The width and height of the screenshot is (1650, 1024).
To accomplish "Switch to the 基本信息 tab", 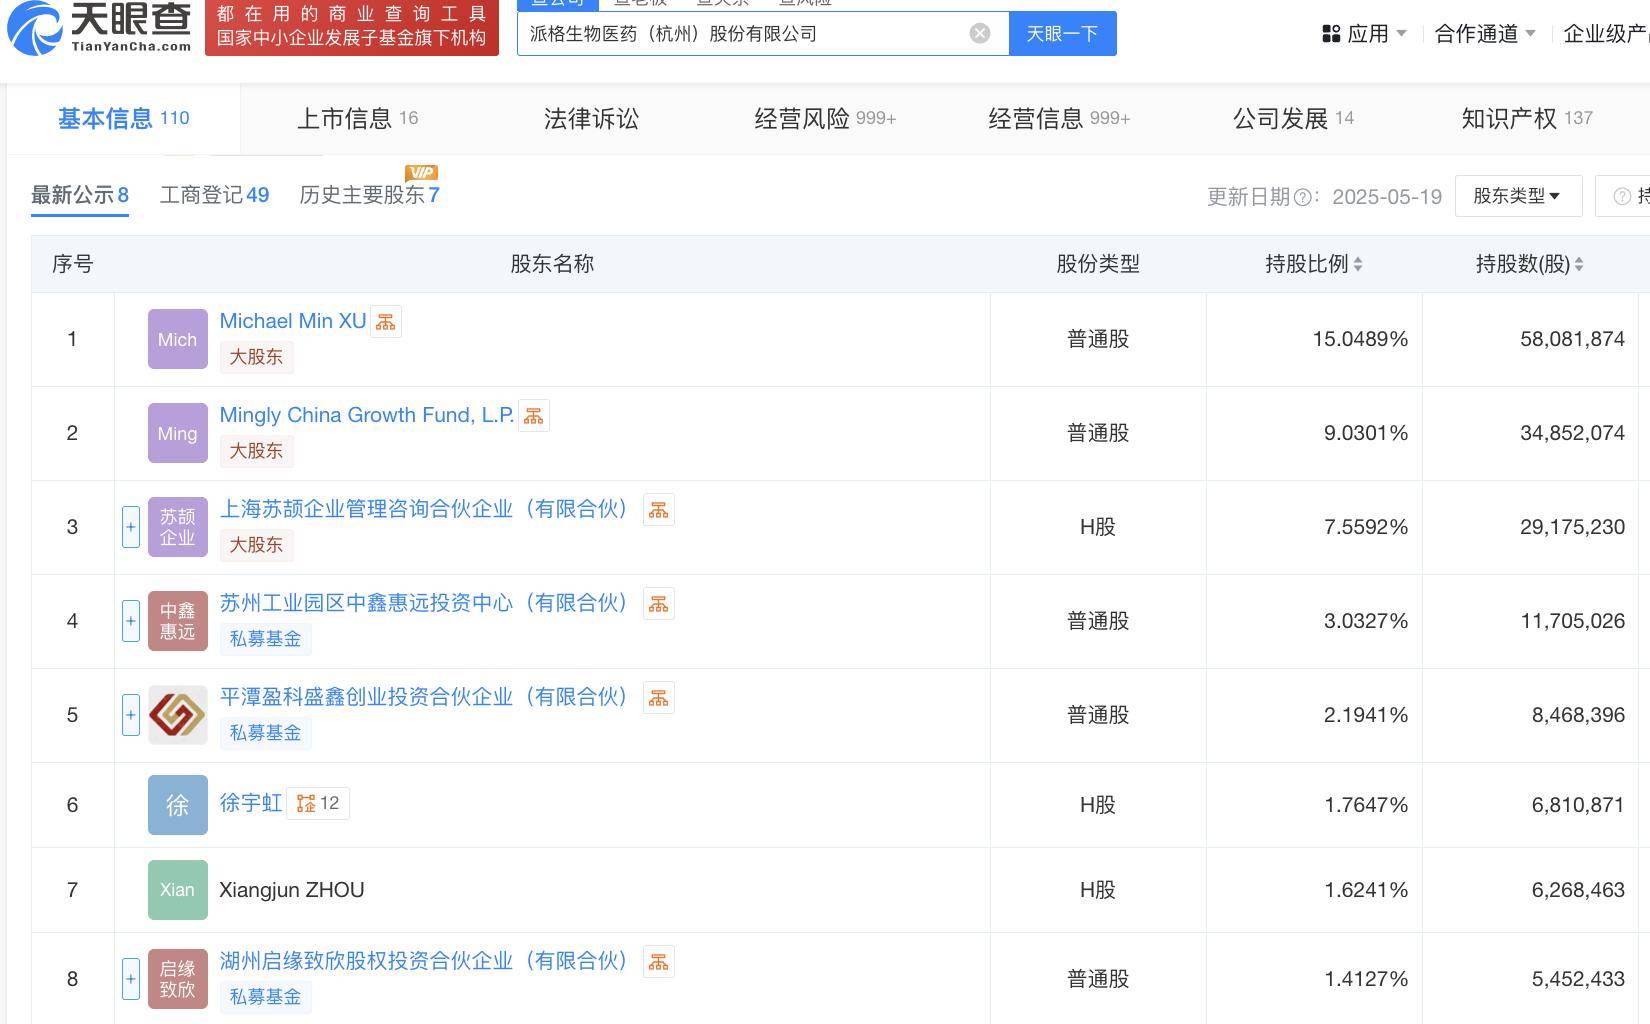I will tap(124, 119).
